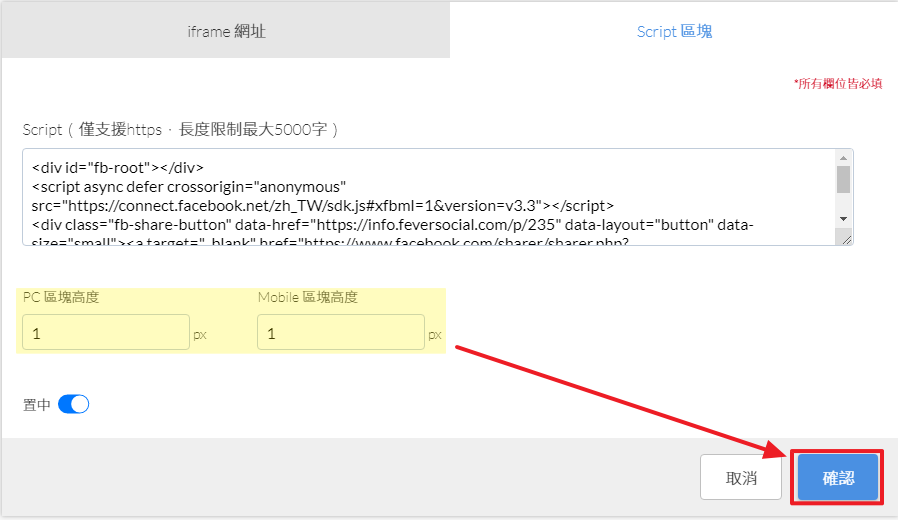
Task: Click the script box scroll down arrow
Action: (x=843, y=218)
